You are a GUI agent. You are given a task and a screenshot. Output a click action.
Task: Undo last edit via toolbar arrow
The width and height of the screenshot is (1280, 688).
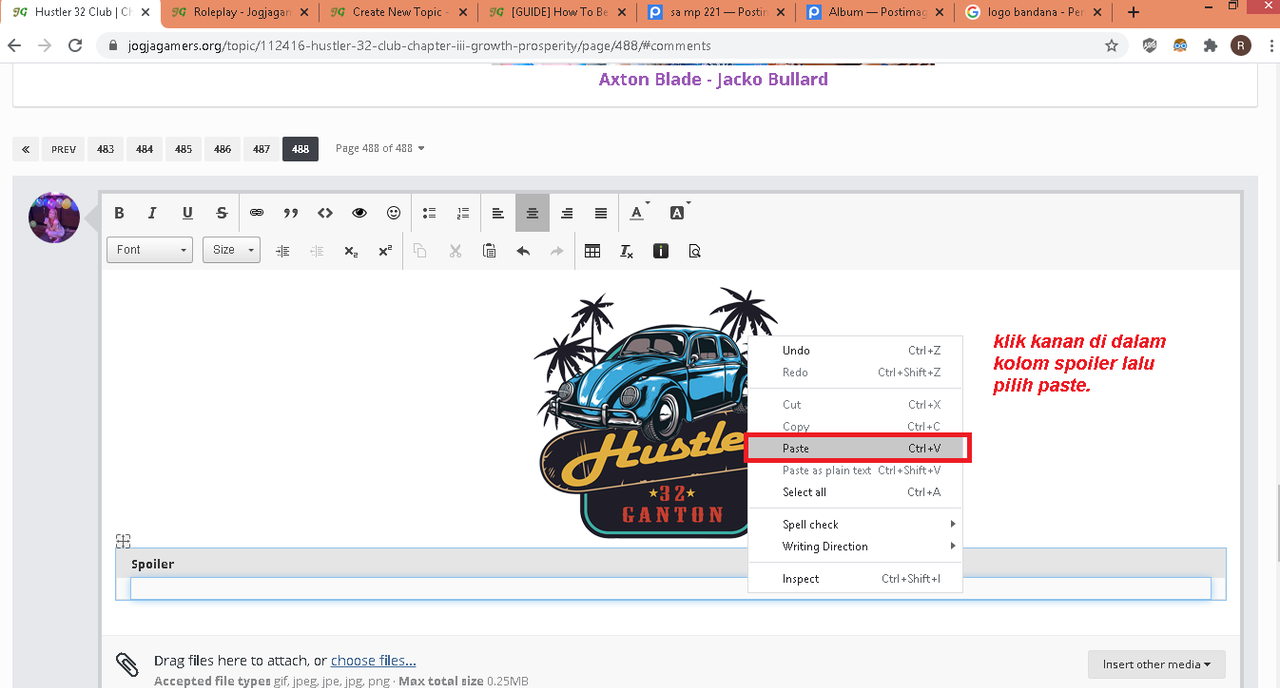pos(523,251)
